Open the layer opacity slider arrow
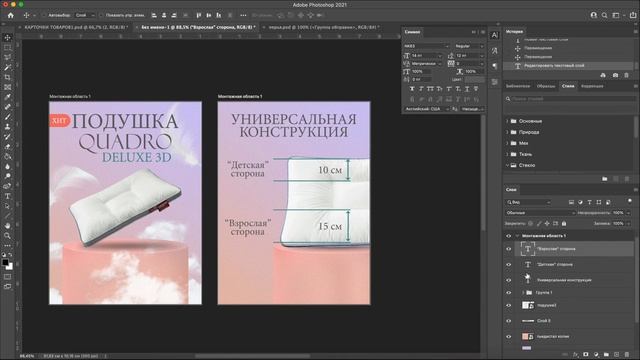This screenshot has height=360, width=640. pyautogui.click(x=628, y=213)
